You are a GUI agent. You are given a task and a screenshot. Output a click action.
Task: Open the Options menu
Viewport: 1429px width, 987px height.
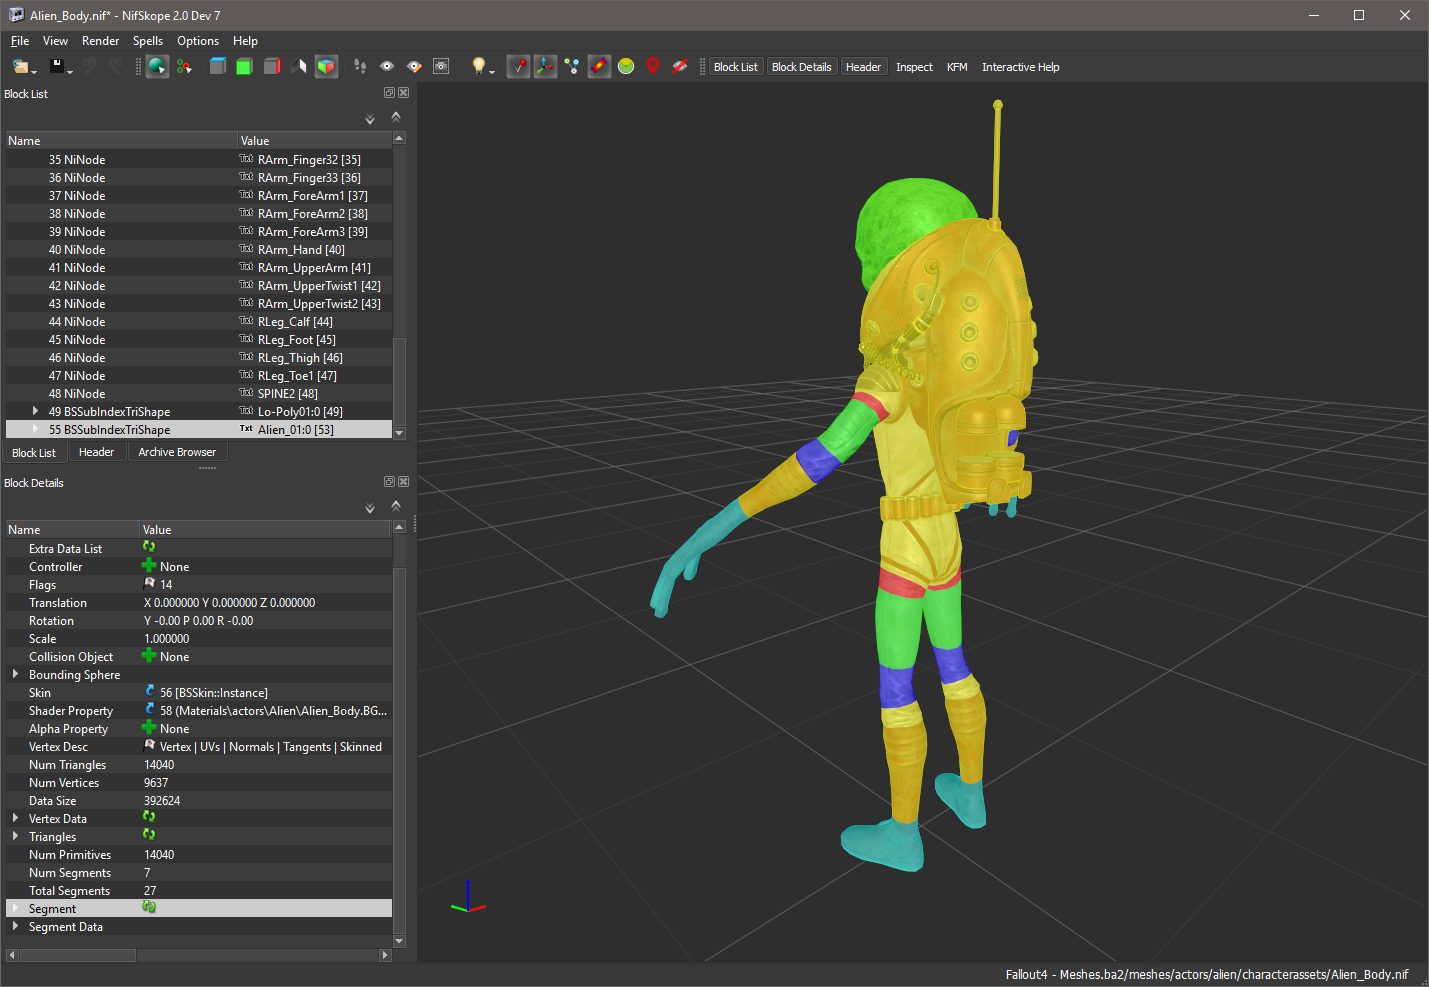[198, 41]
